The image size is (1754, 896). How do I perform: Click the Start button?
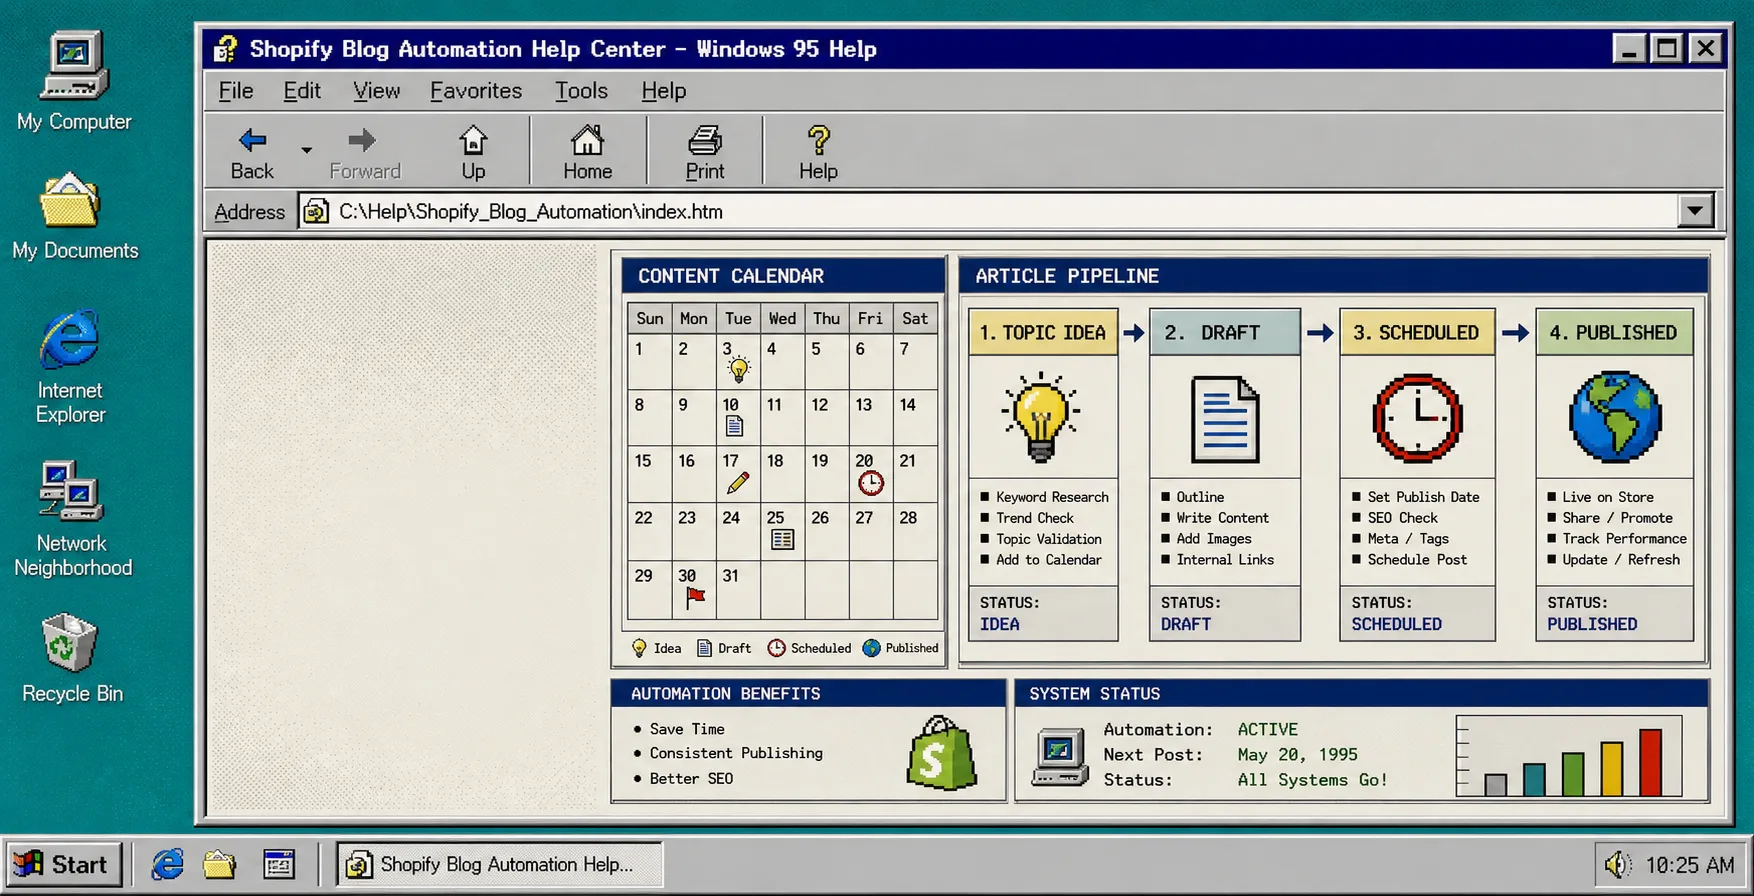pyautogui.click(x=64, y=864)
